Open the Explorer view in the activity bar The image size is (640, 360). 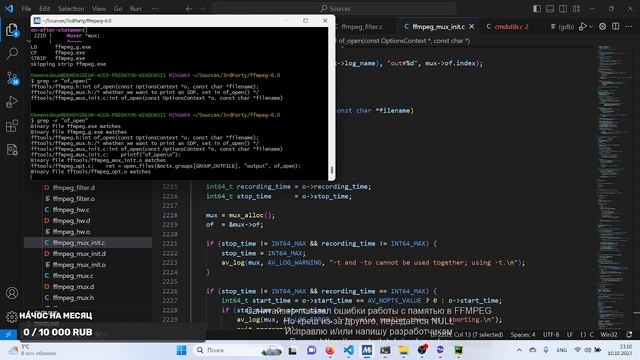pos(12,30)
